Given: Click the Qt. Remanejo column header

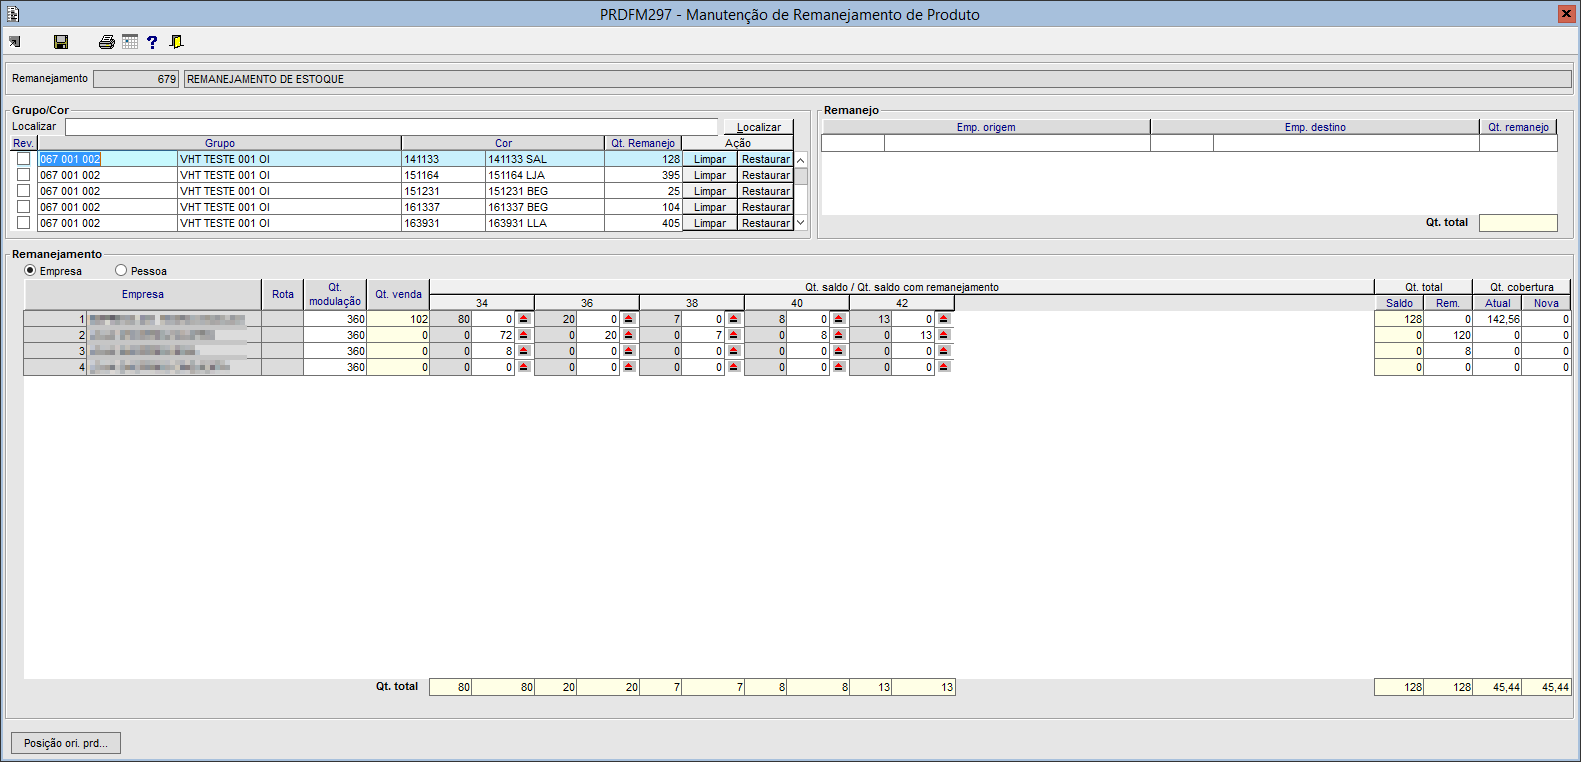Looking at the screenshot, I should (x=643, y=143).
